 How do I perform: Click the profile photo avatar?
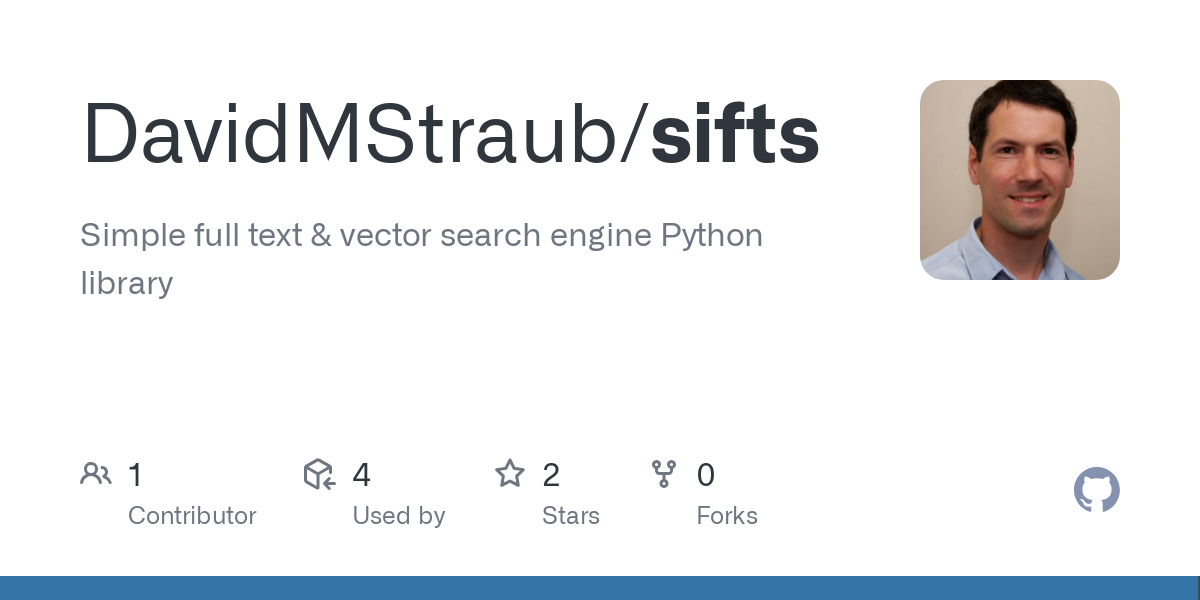coord(1019,180)
